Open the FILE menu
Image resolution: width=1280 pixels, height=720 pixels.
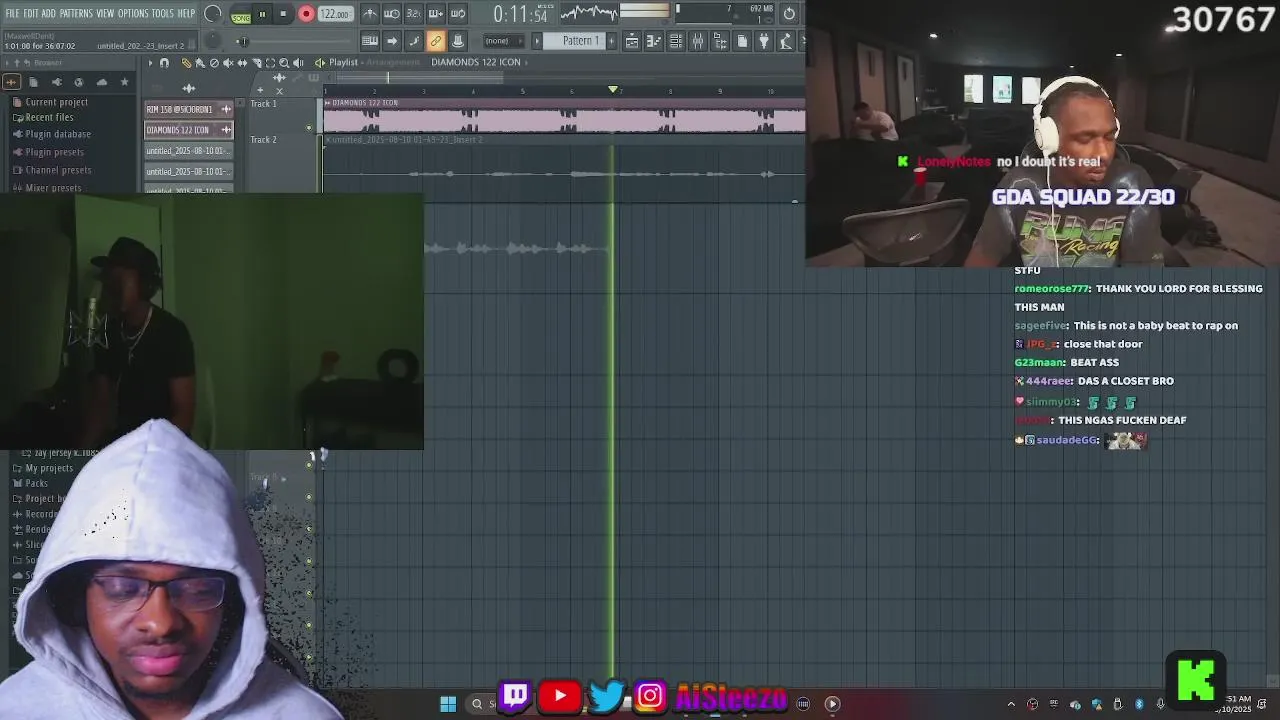pos(12,13)
